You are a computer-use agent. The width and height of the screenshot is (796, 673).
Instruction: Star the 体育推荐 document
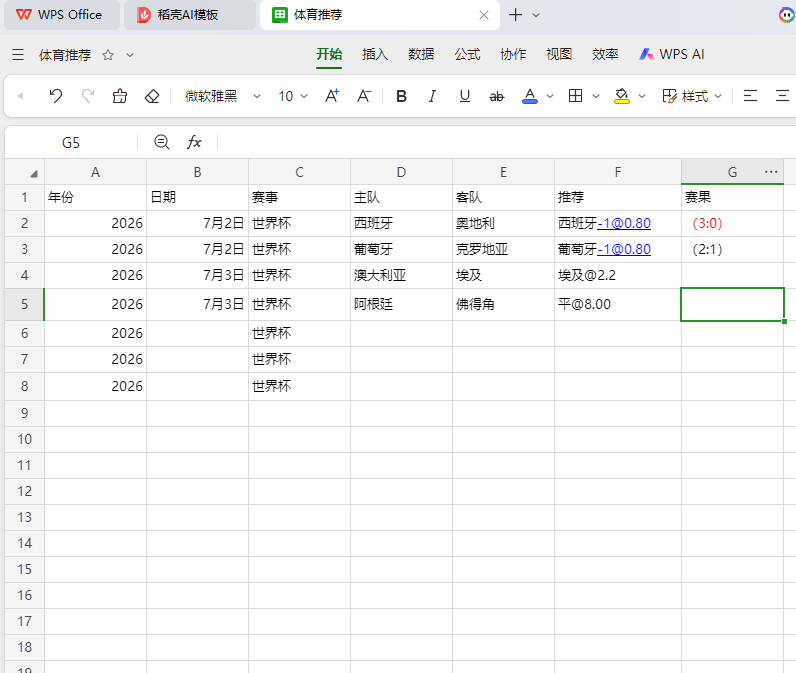tap(108, 55)
